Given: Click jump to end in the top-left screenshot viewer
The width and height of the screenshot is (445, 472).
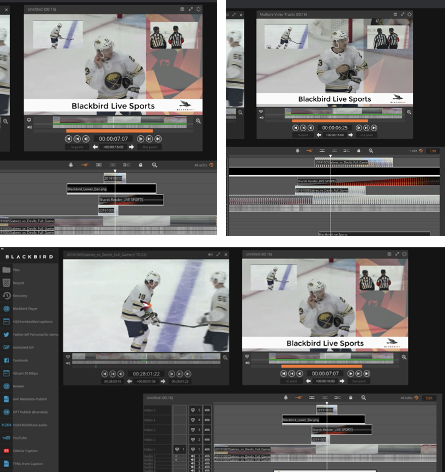Looking at the screenshot, I should 158,139.
